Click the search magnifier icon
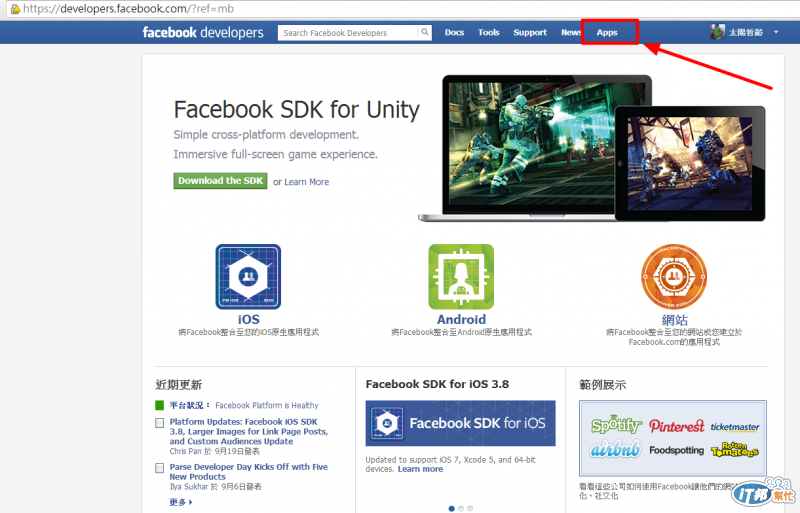 point(424,32)
